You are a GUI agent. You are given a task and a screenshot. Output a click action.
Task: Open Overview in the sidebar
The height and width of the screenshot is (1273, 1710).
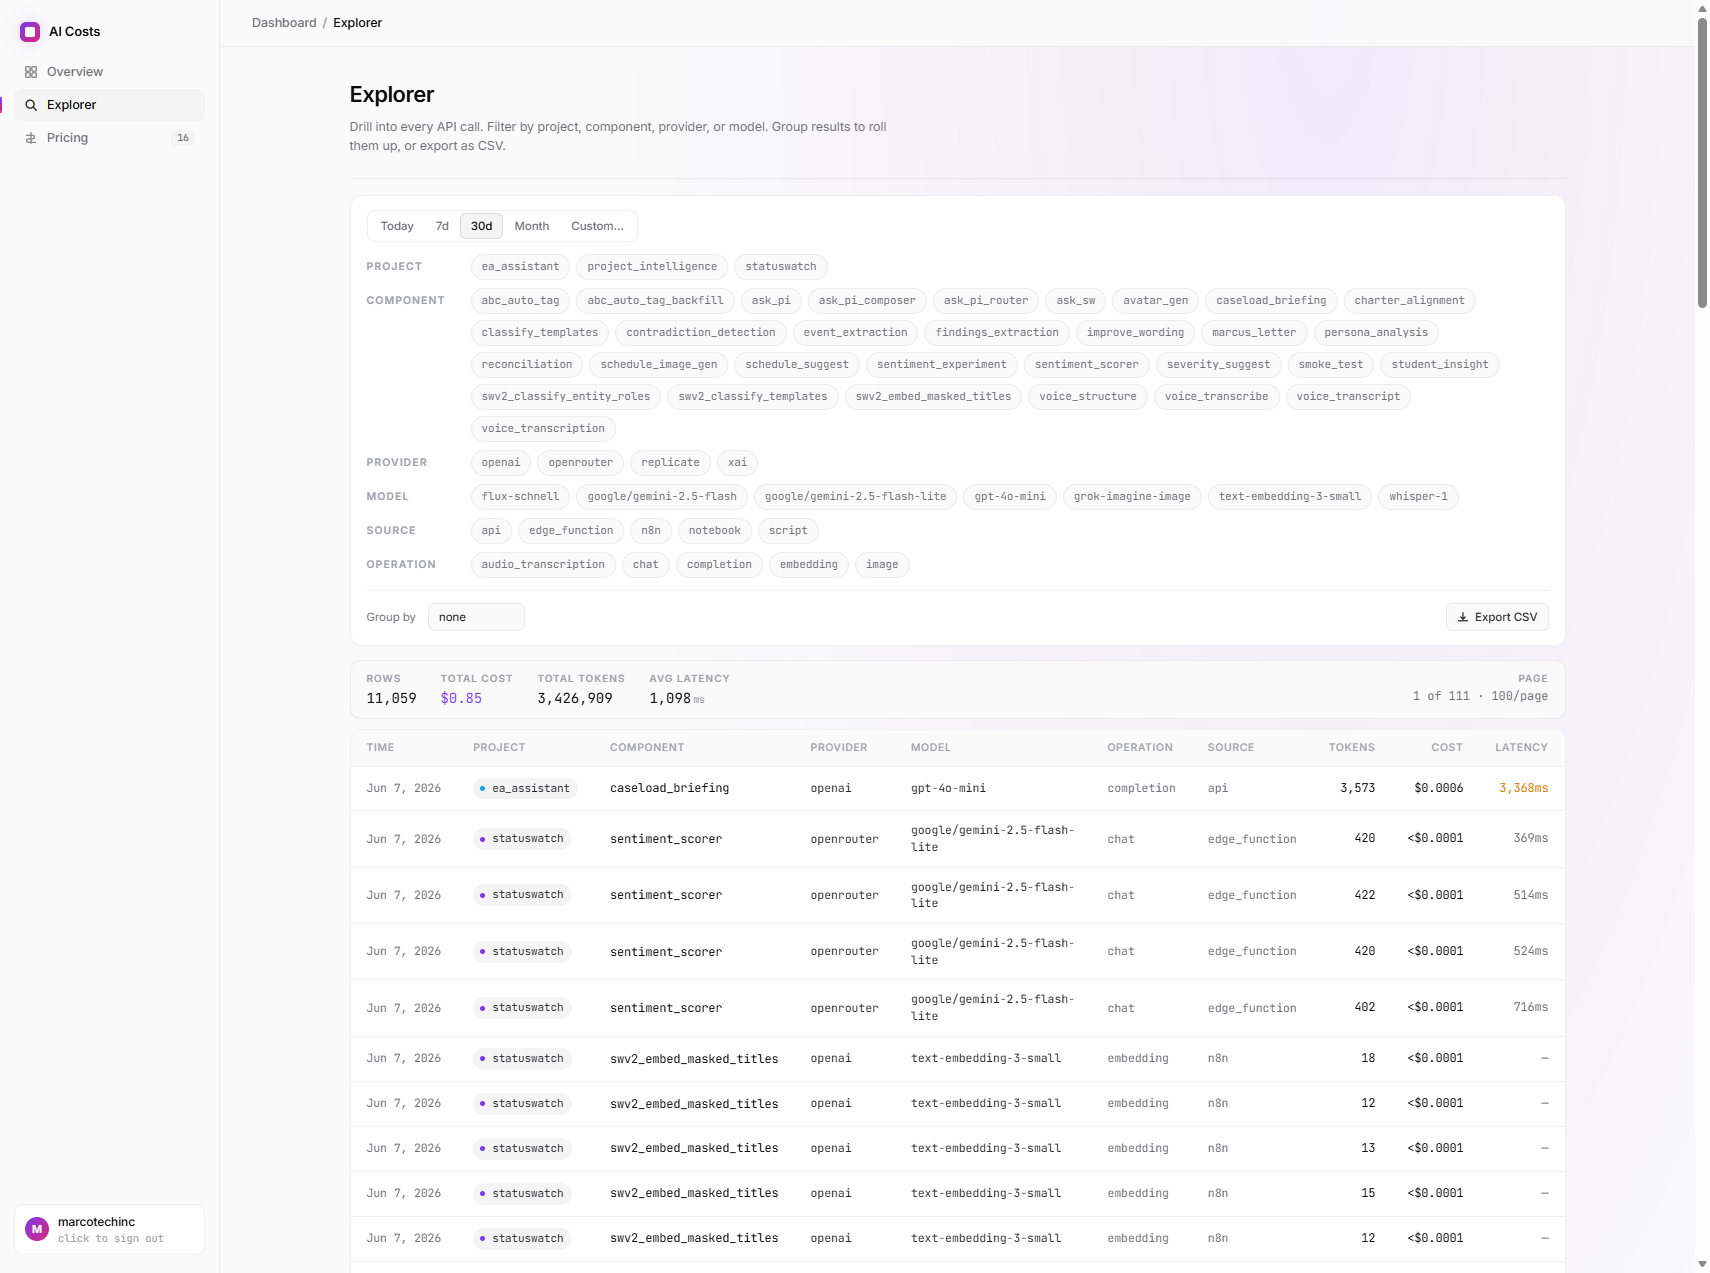pos(109,72)
